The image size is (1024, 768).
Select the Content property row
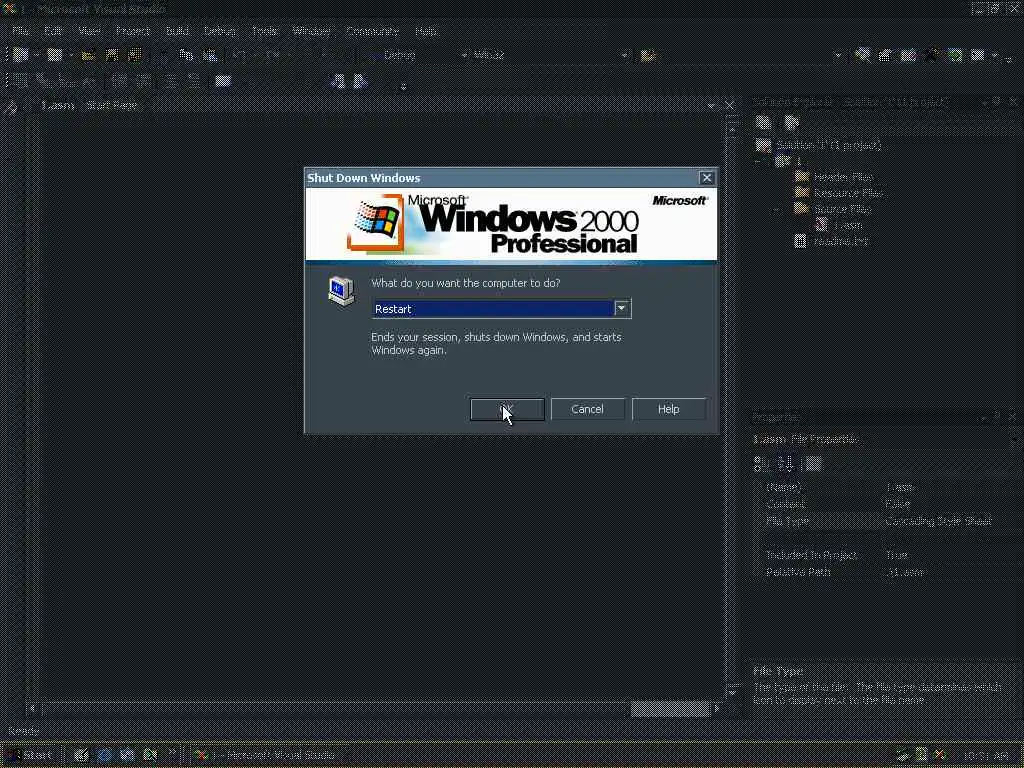tap(888, 504)
